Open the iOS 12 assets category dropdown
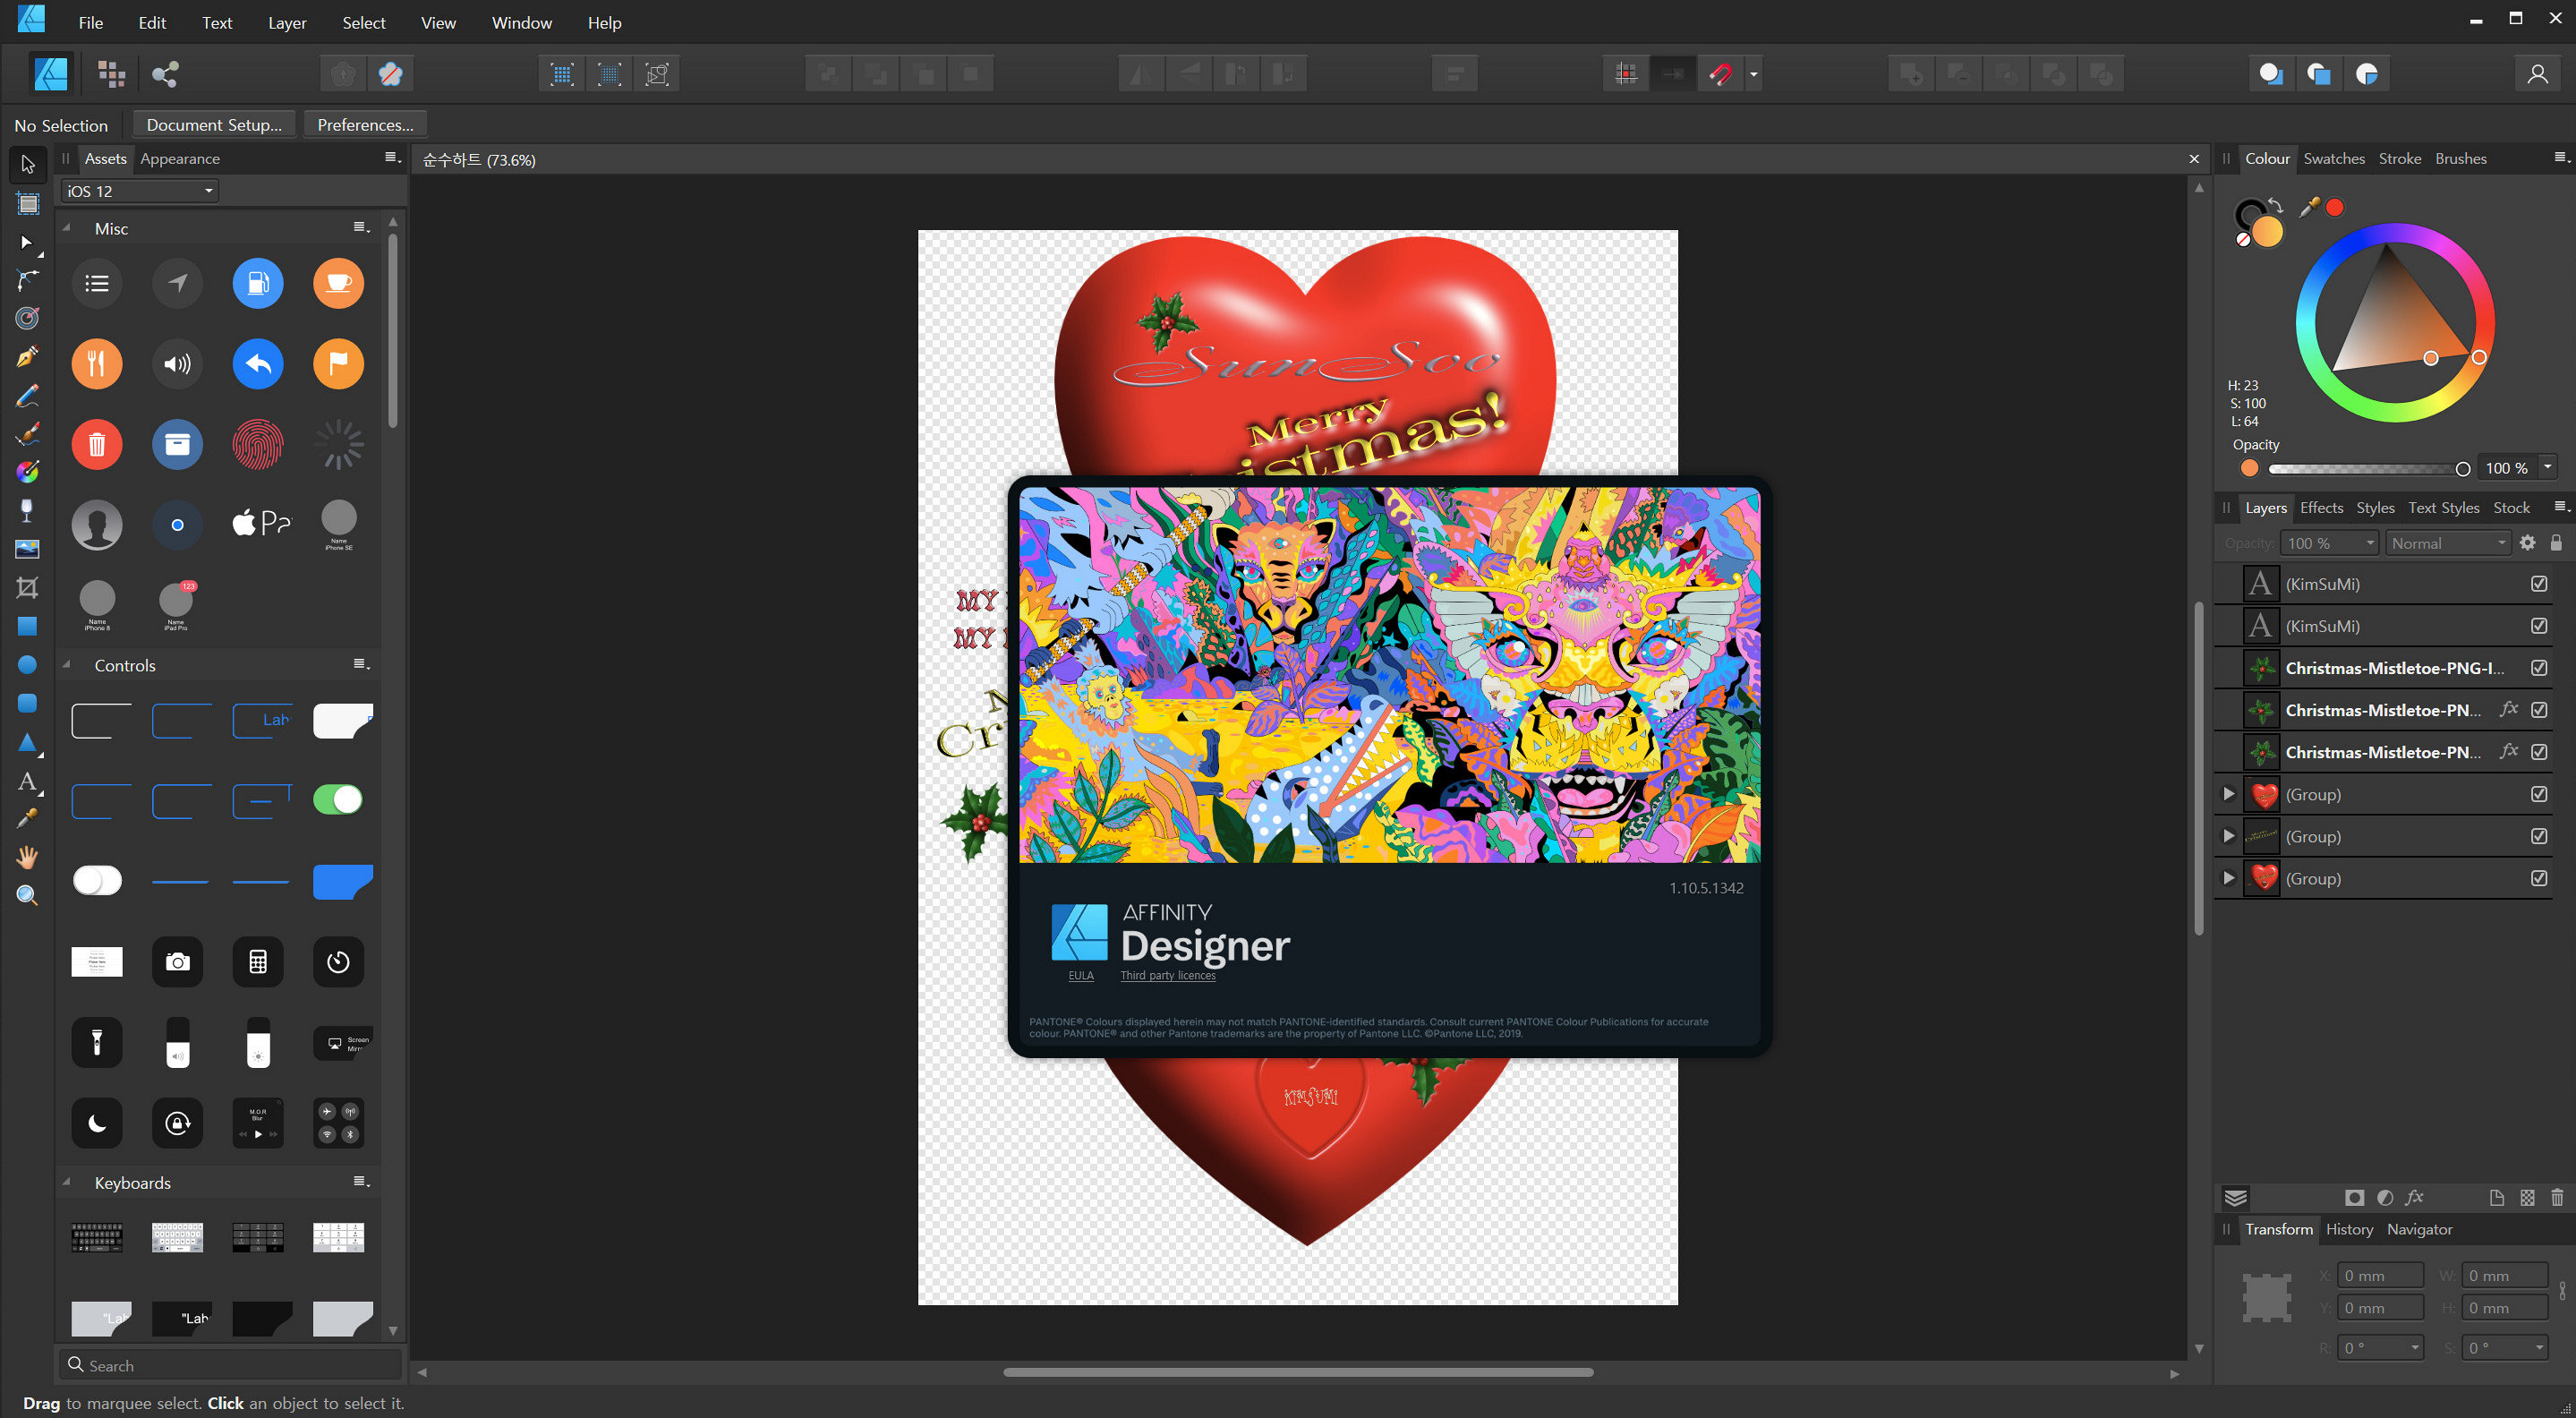 tap(139, 191)
